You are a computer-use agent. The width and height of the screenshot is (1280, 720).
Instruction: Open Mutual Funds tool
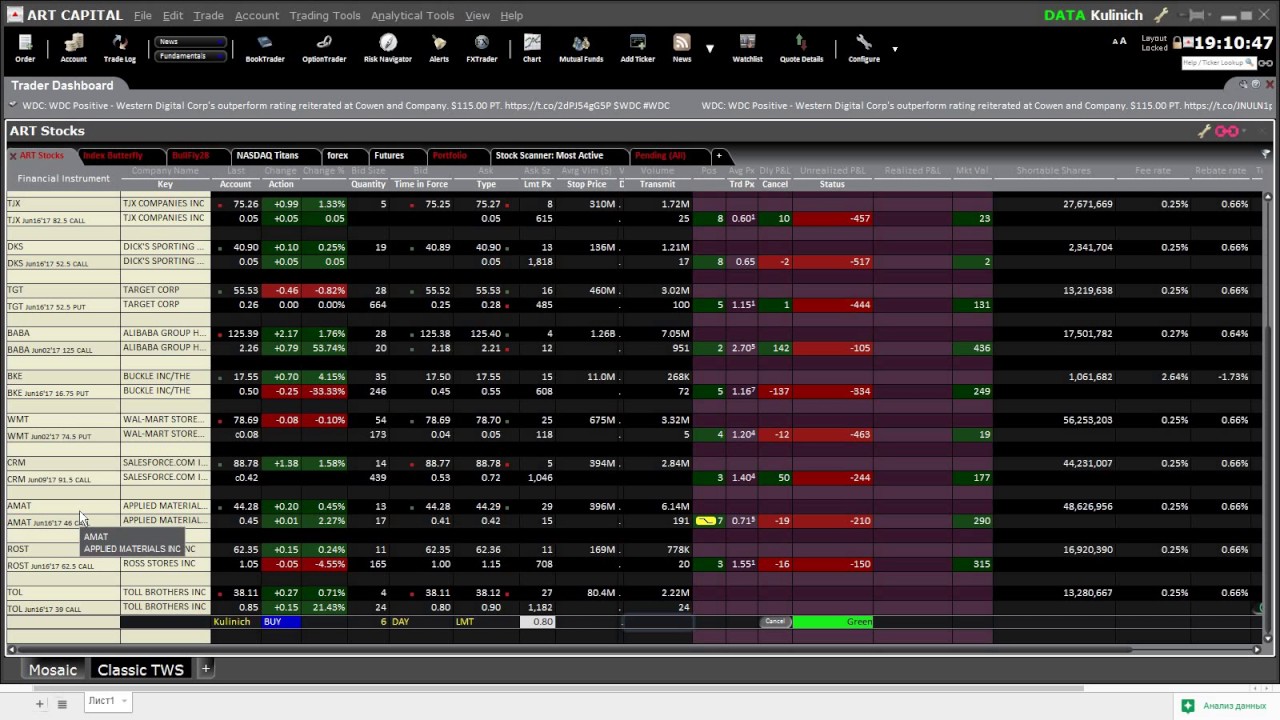pos(581,48)
